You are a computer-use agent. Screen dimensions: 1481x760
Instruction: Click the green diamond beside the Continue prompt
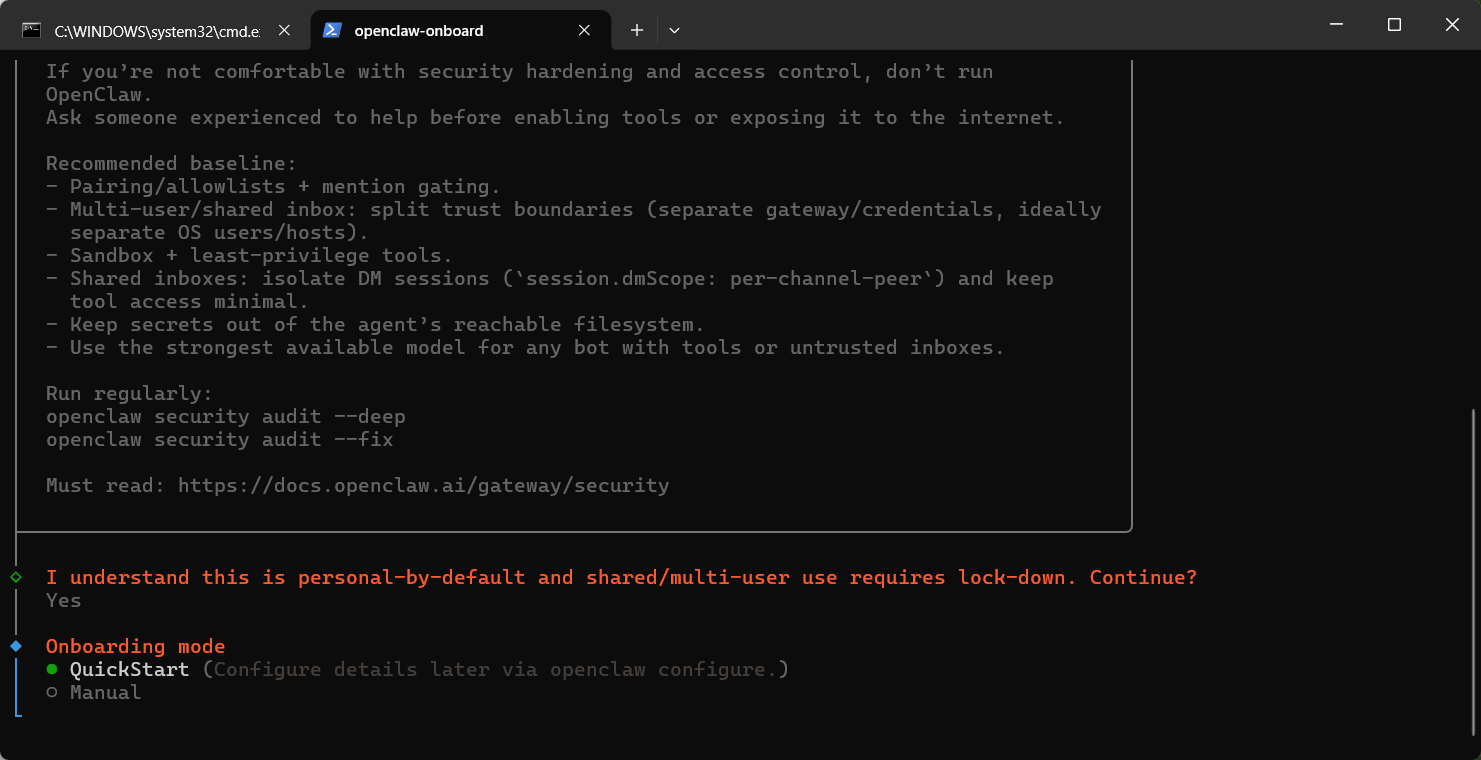click(x=16, y=577)
